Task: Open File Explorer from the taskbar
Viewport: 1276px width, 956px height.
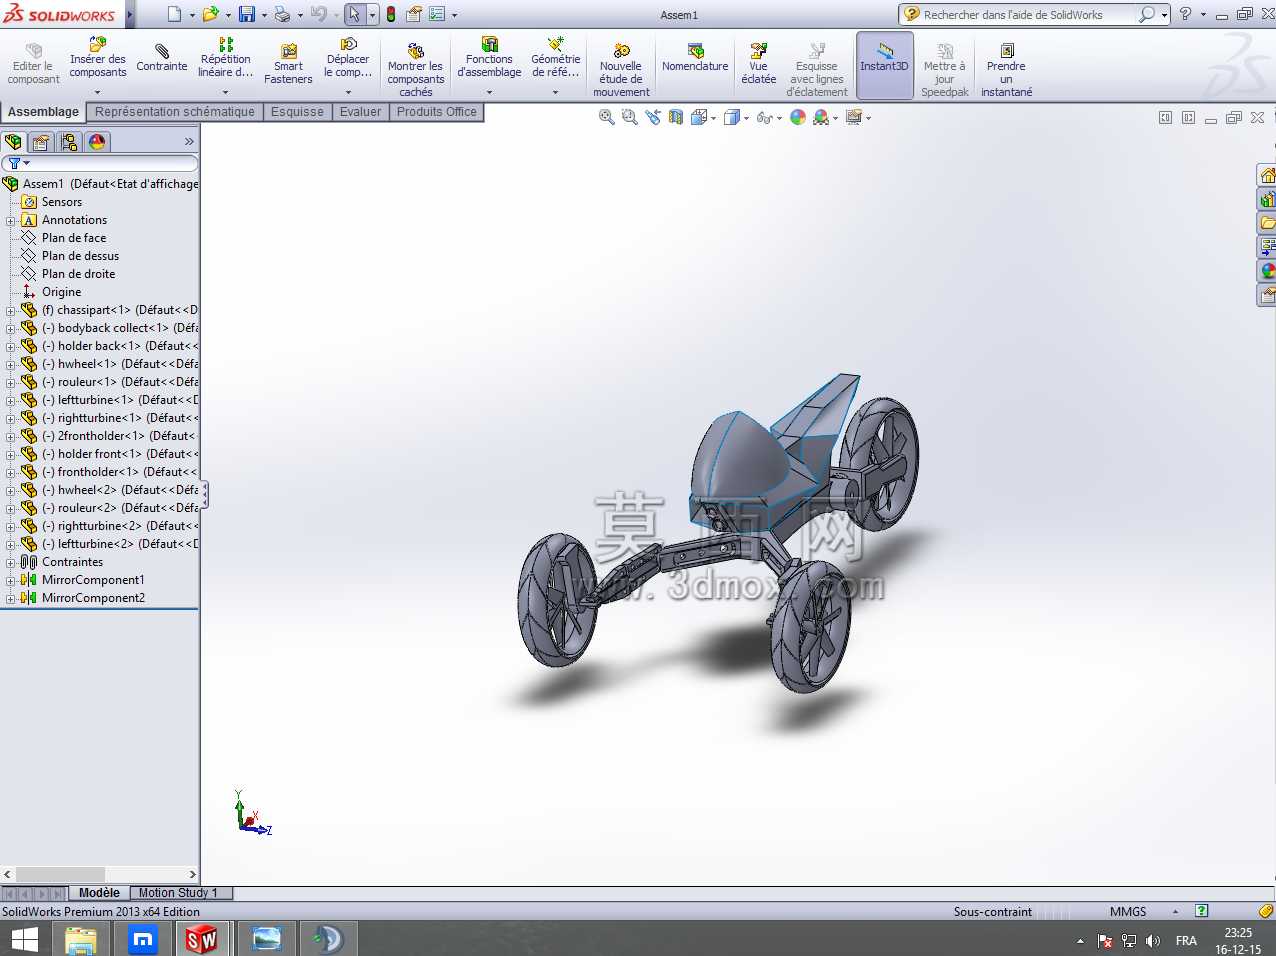Action: [x=80, y=939]
